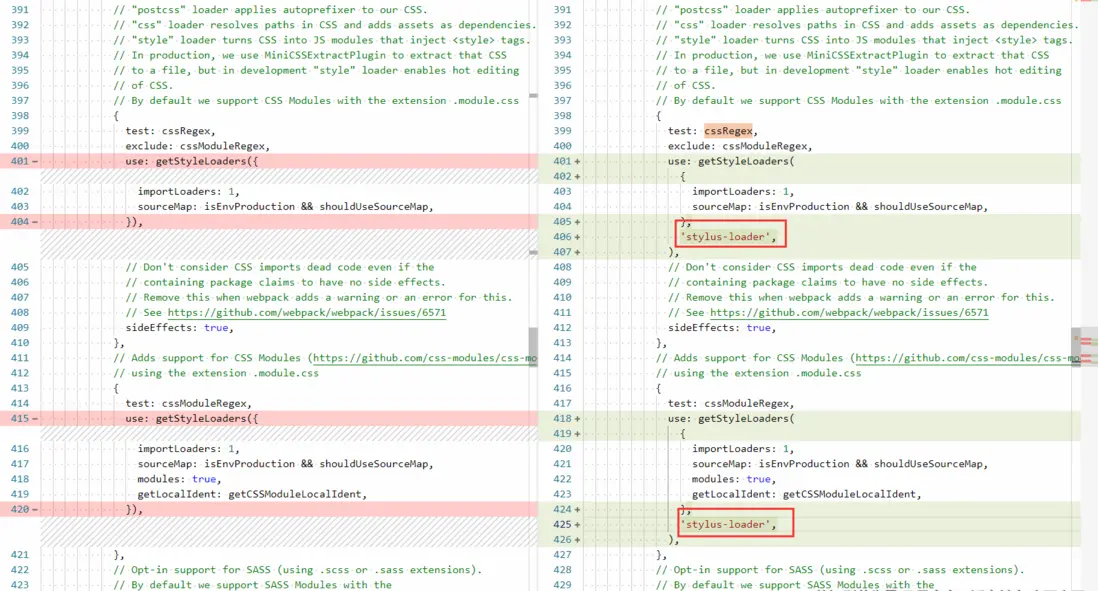Follow css-modules GitHub link on left line 411
The height and width of the screenshot is (591, 1098).
click(425, 358)
